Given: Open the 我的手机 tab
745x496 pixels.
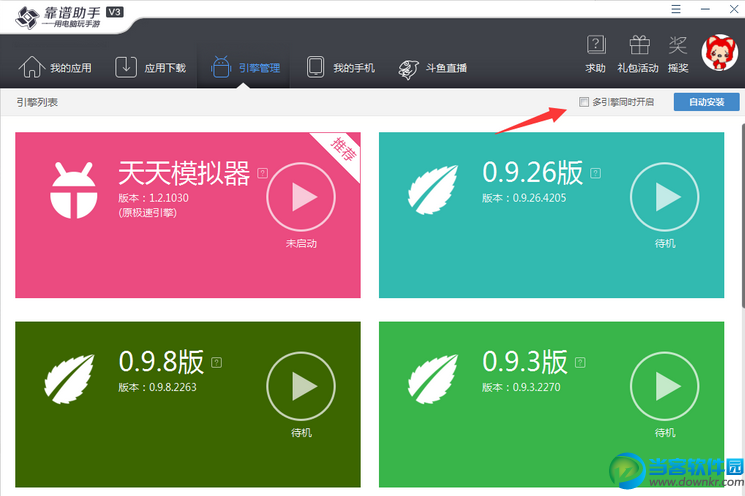Looking at the screenshot, I should (x=340, y=67).
